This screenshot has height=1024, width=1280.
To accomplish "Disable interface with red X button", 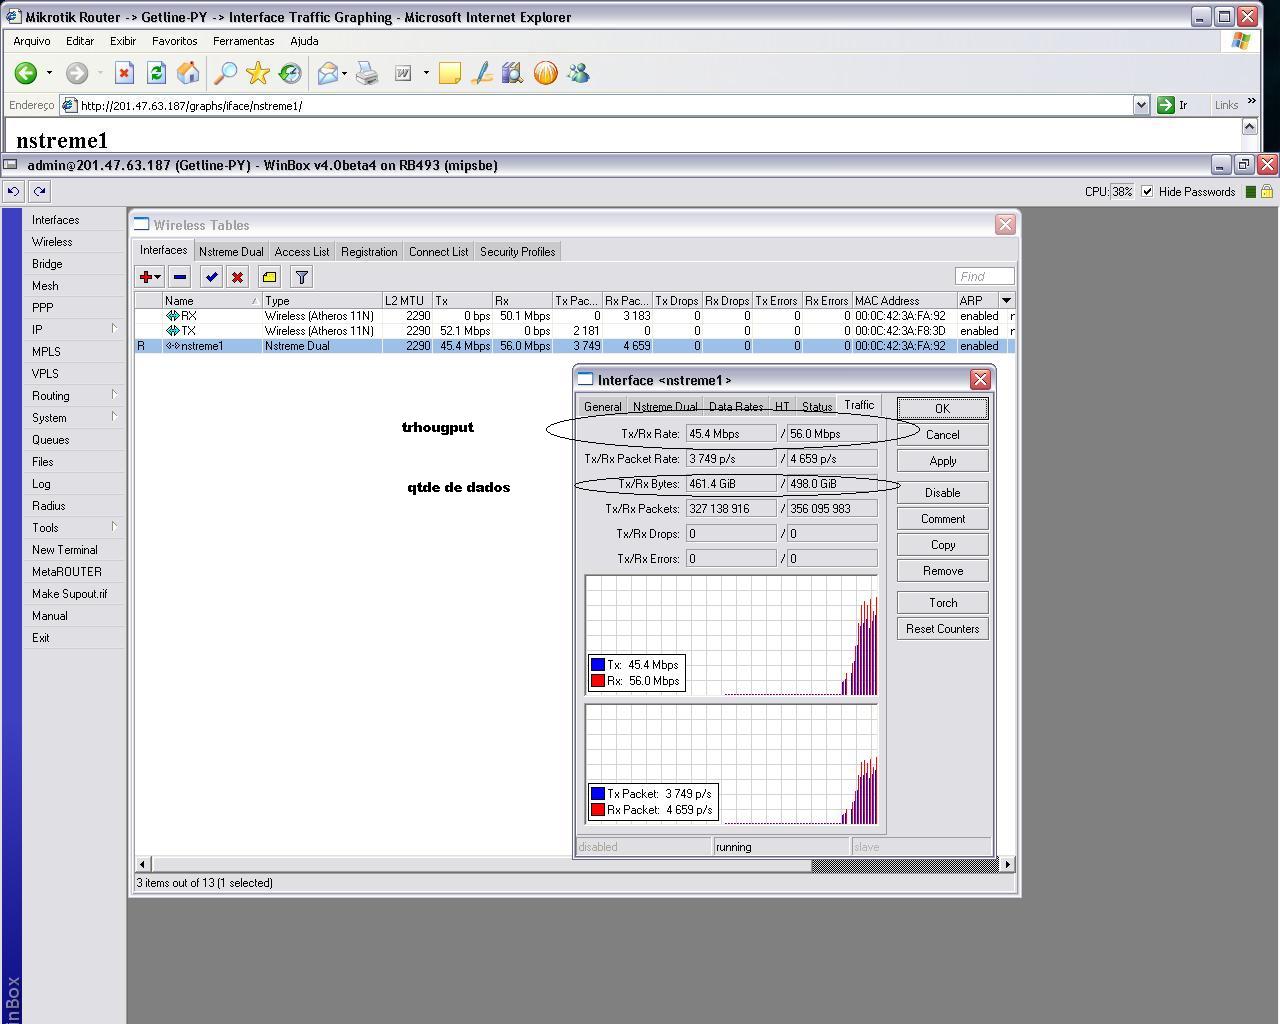I will (x=237, y=277).
